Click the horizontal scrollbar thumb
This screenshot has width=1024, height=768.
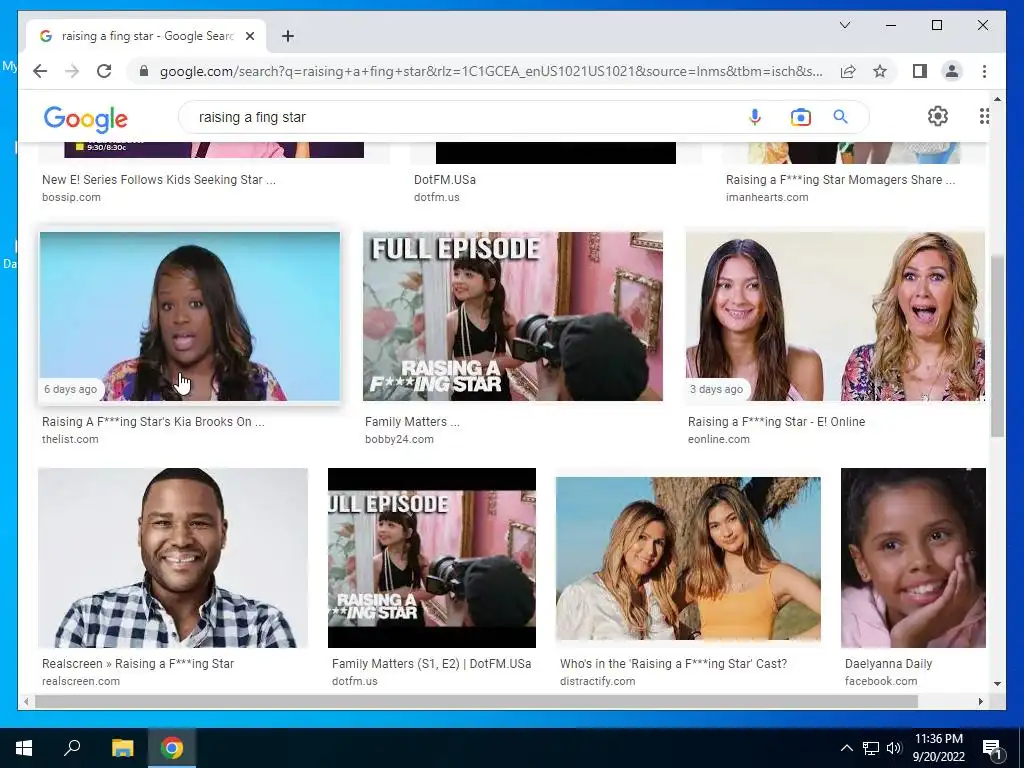point(476,701)
